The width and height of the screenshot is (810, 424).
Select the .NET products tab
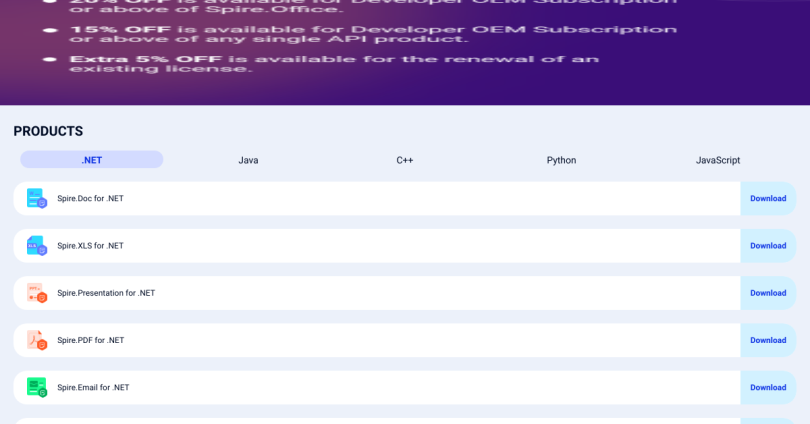92,160
